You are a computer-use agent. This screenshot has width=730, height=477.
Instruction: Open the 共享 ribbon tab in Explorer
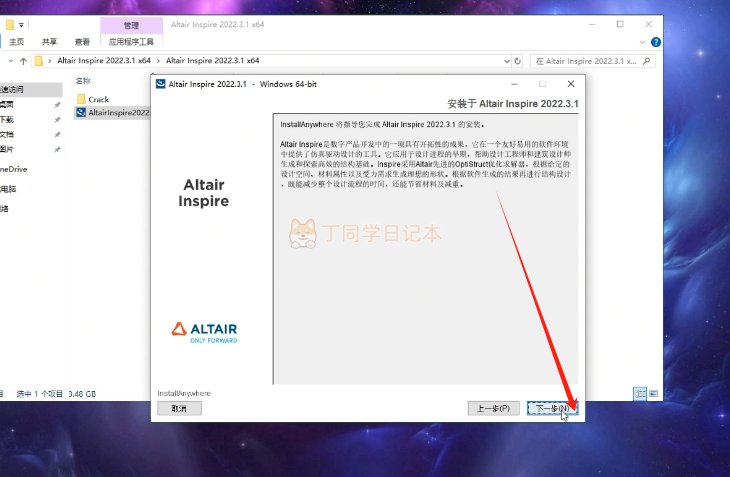49,42
